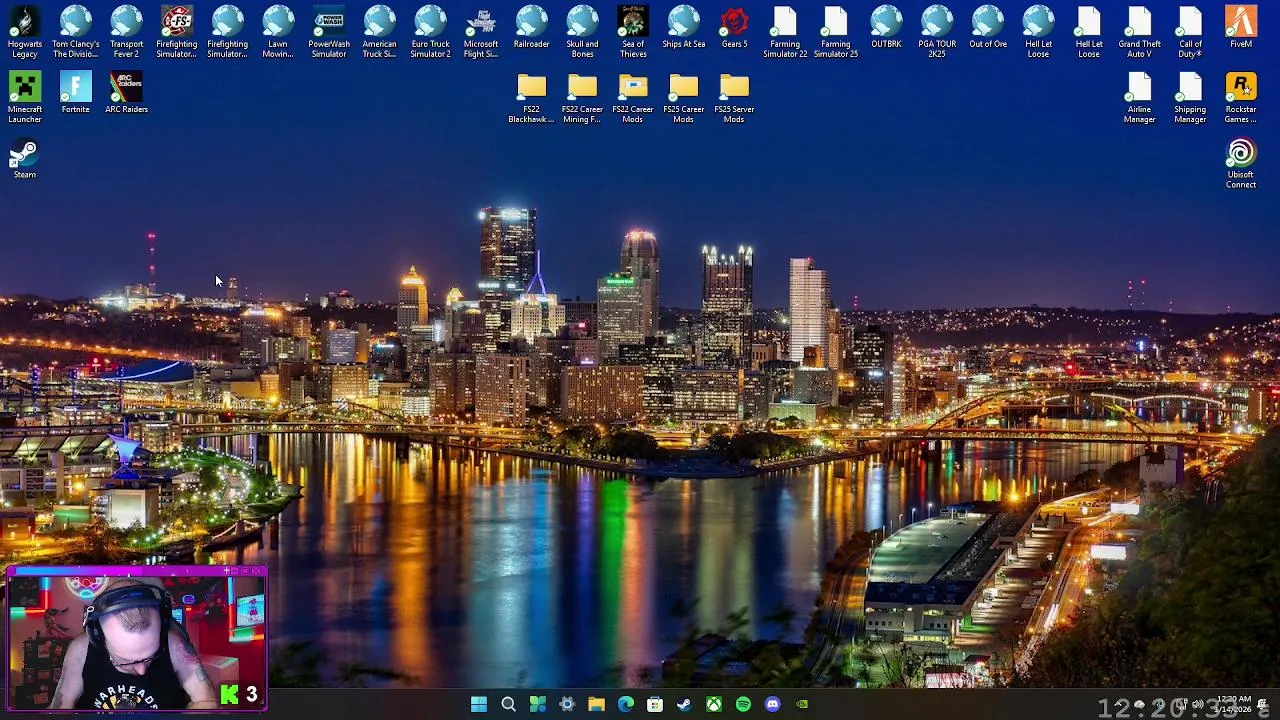The height and width of the screenshot is (720, 1280).
Task: Open File Explorer from the taskbar
Action: pyautogui.click(x=596, y=705)
